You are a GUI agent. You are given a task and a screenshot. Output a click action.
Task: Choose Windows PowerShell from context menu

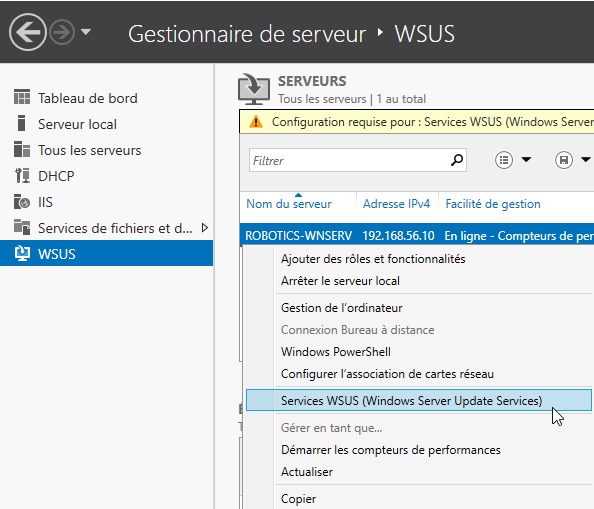(x=336, y=352)
